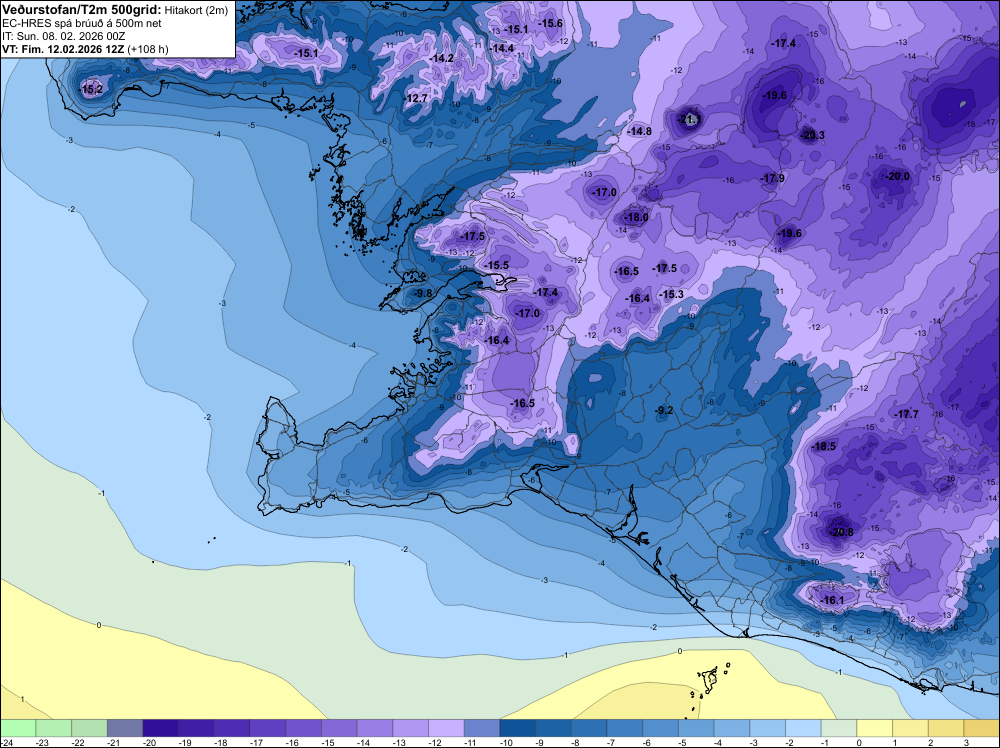Pick the legend swatch labeled -10
The image size is (1000, 748).
click(518, 728)
